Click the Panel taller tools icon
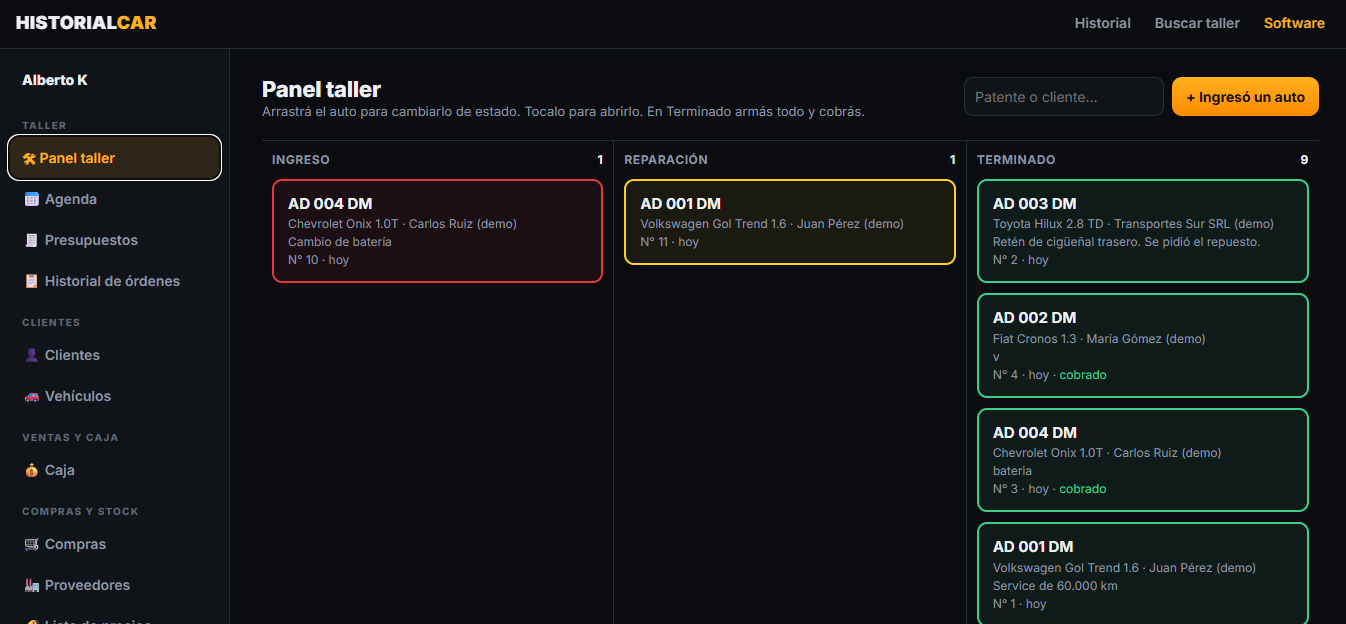 click(x=29, y=158)
